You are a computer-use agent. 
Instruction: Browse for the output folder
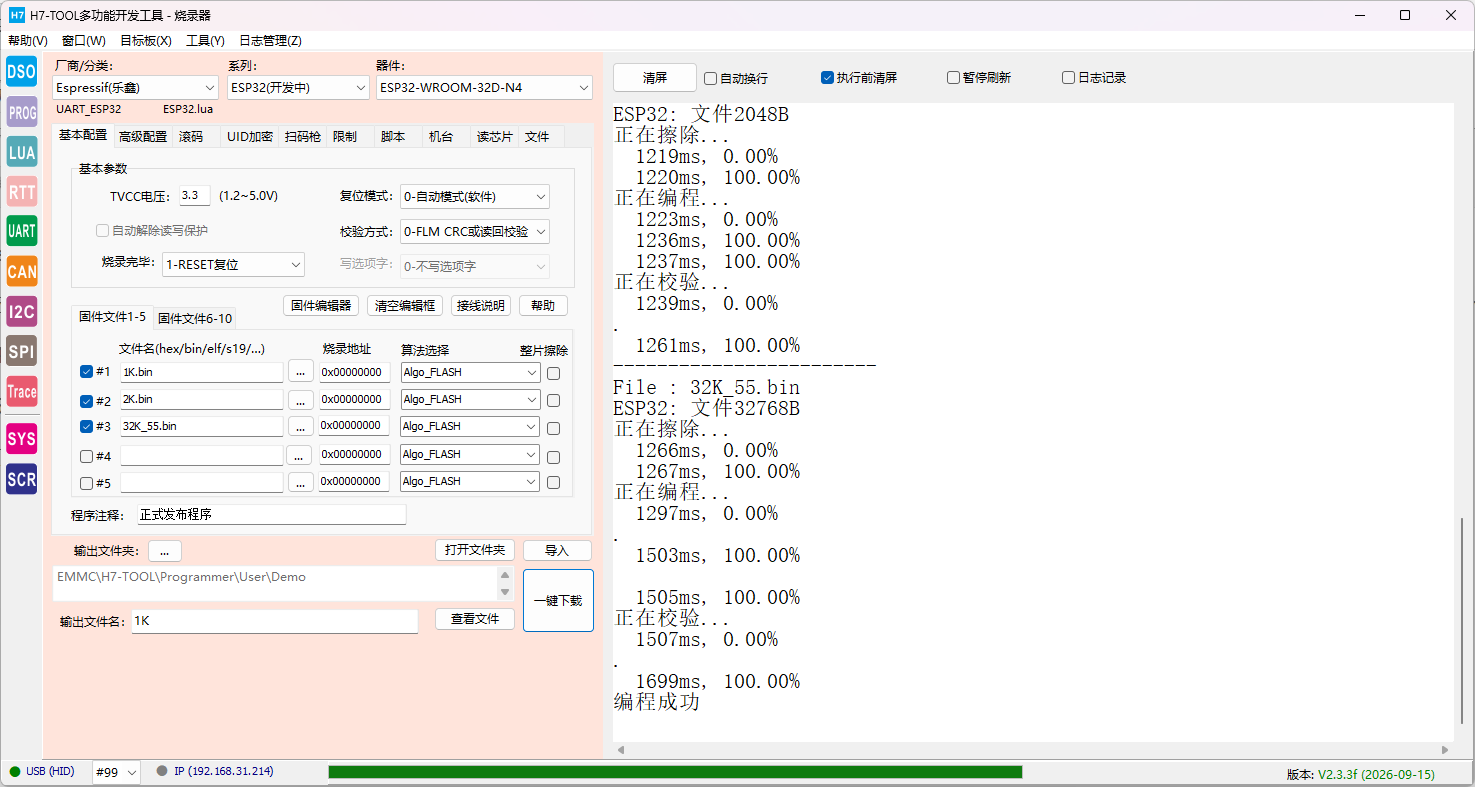(x=165, y=551)
